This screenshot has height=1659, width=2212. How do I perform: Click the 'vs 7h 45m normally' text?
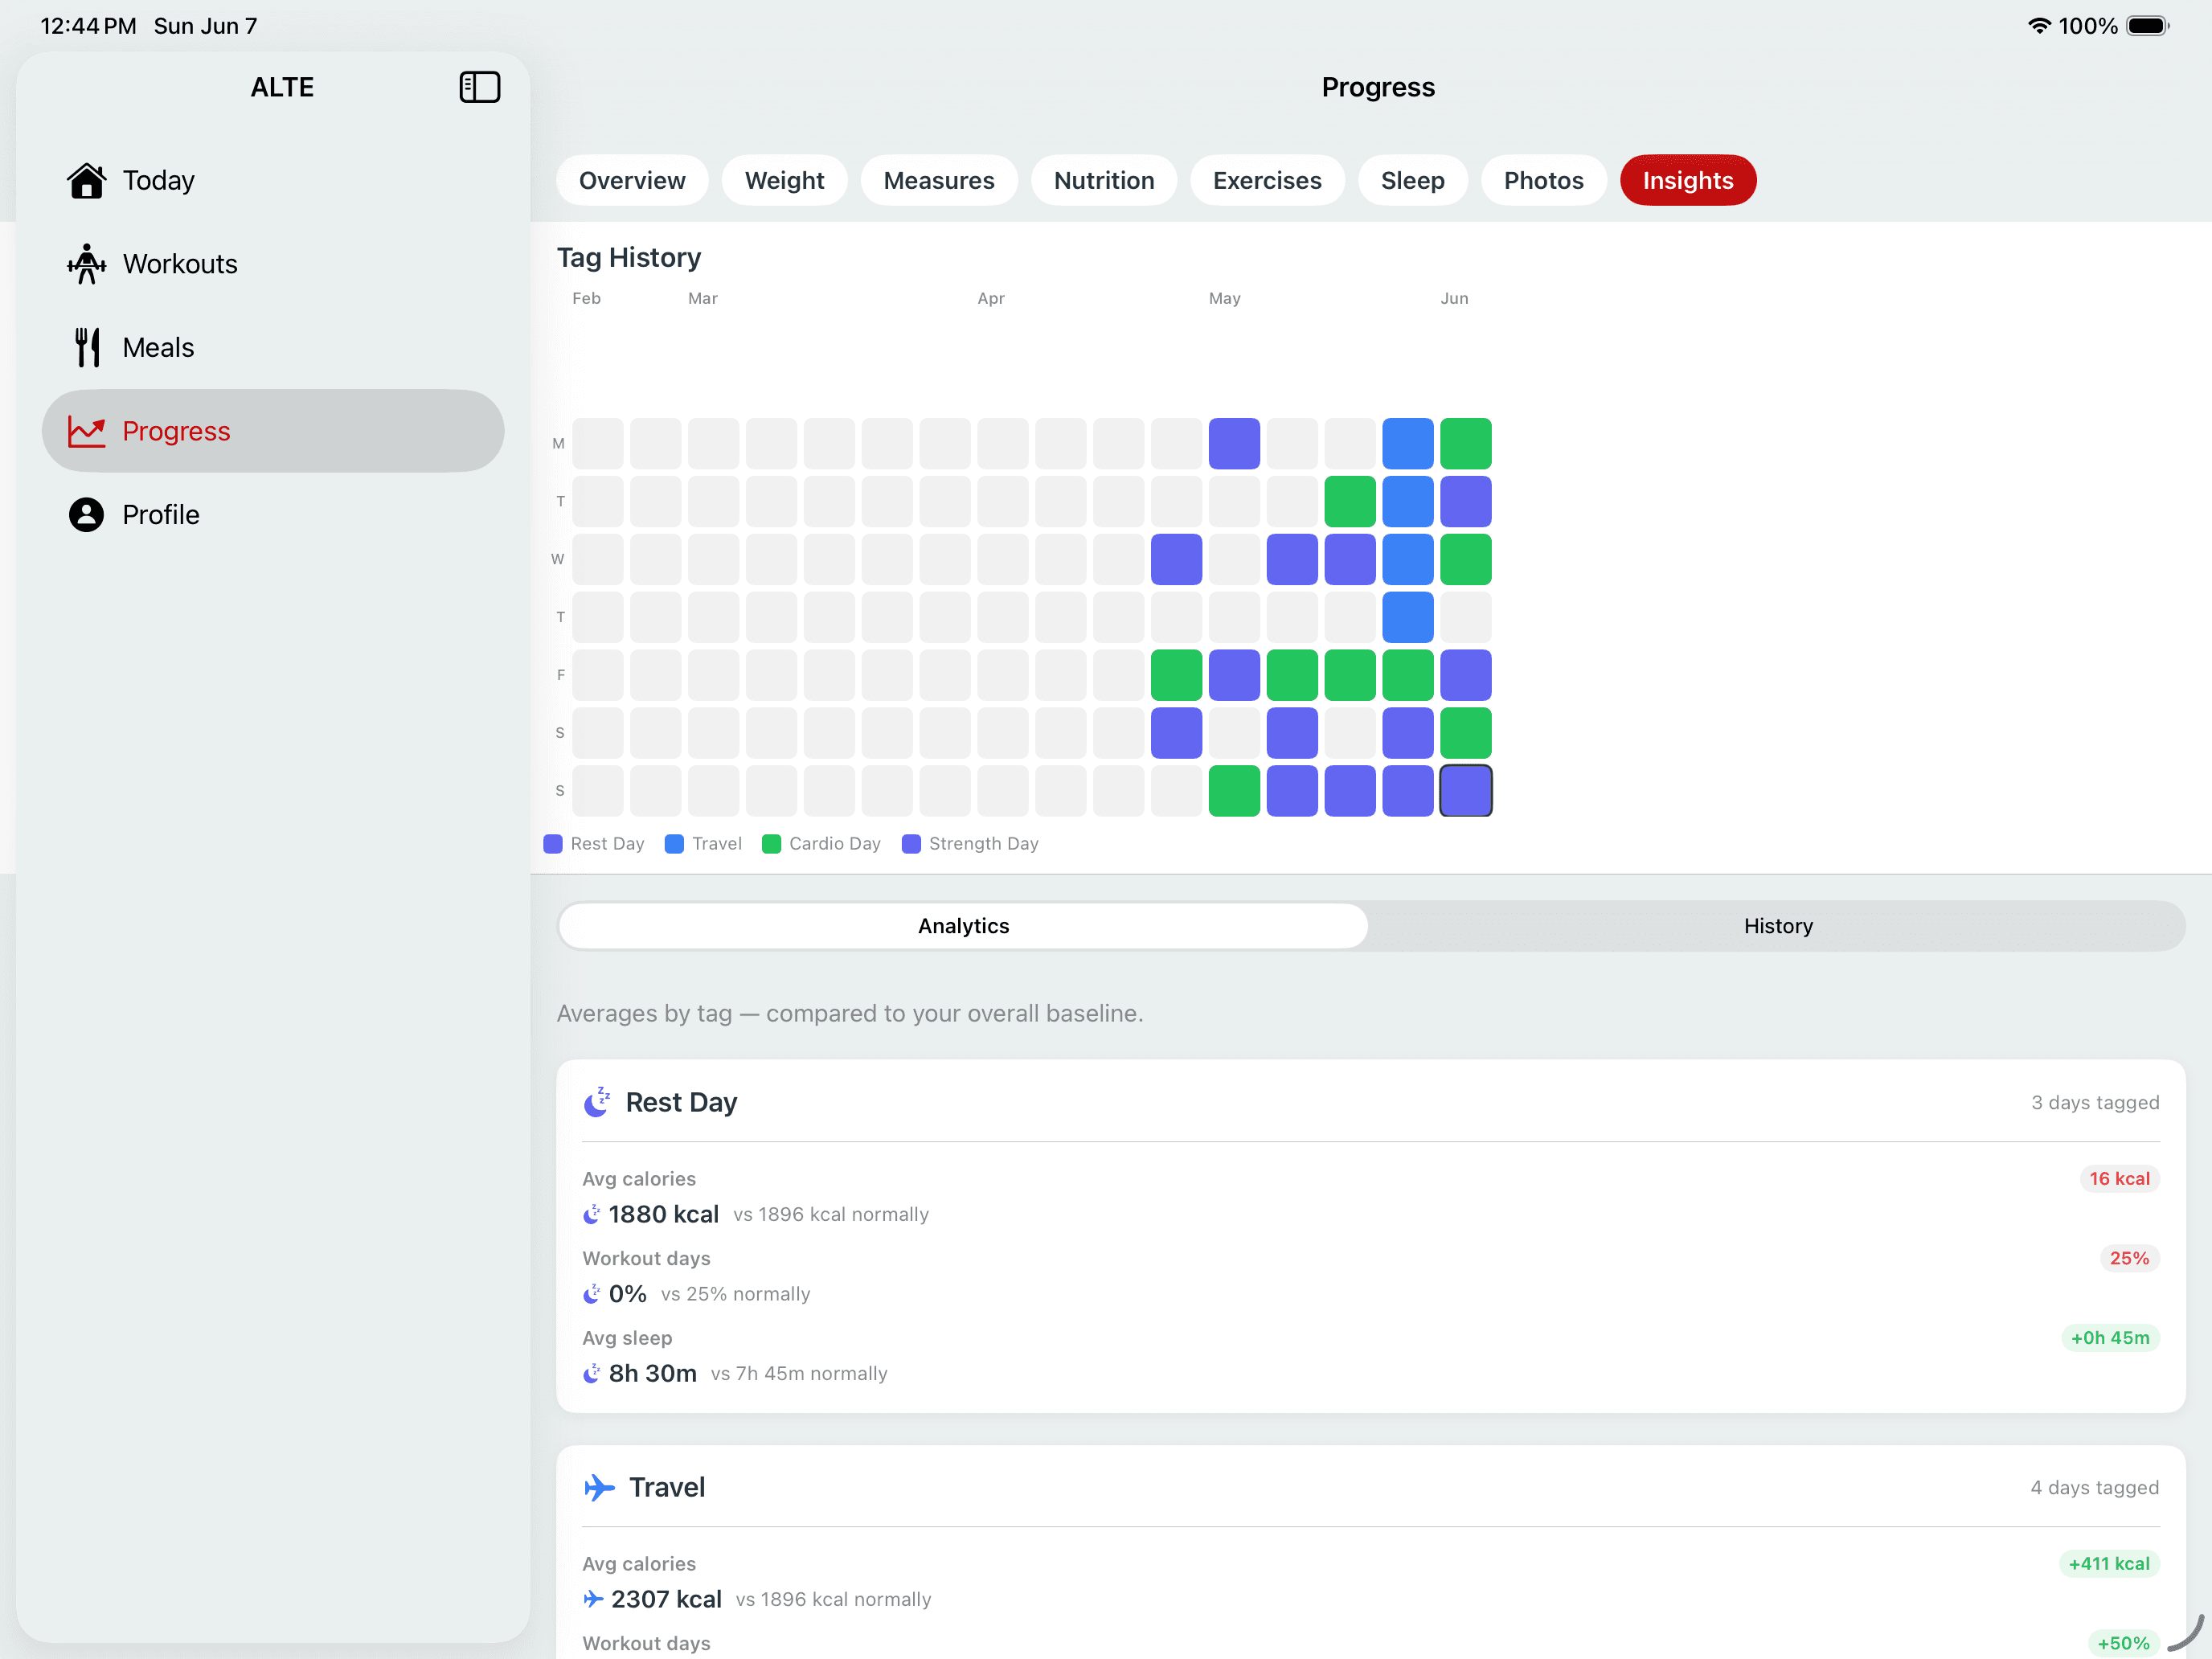(x=799, y=1374)
